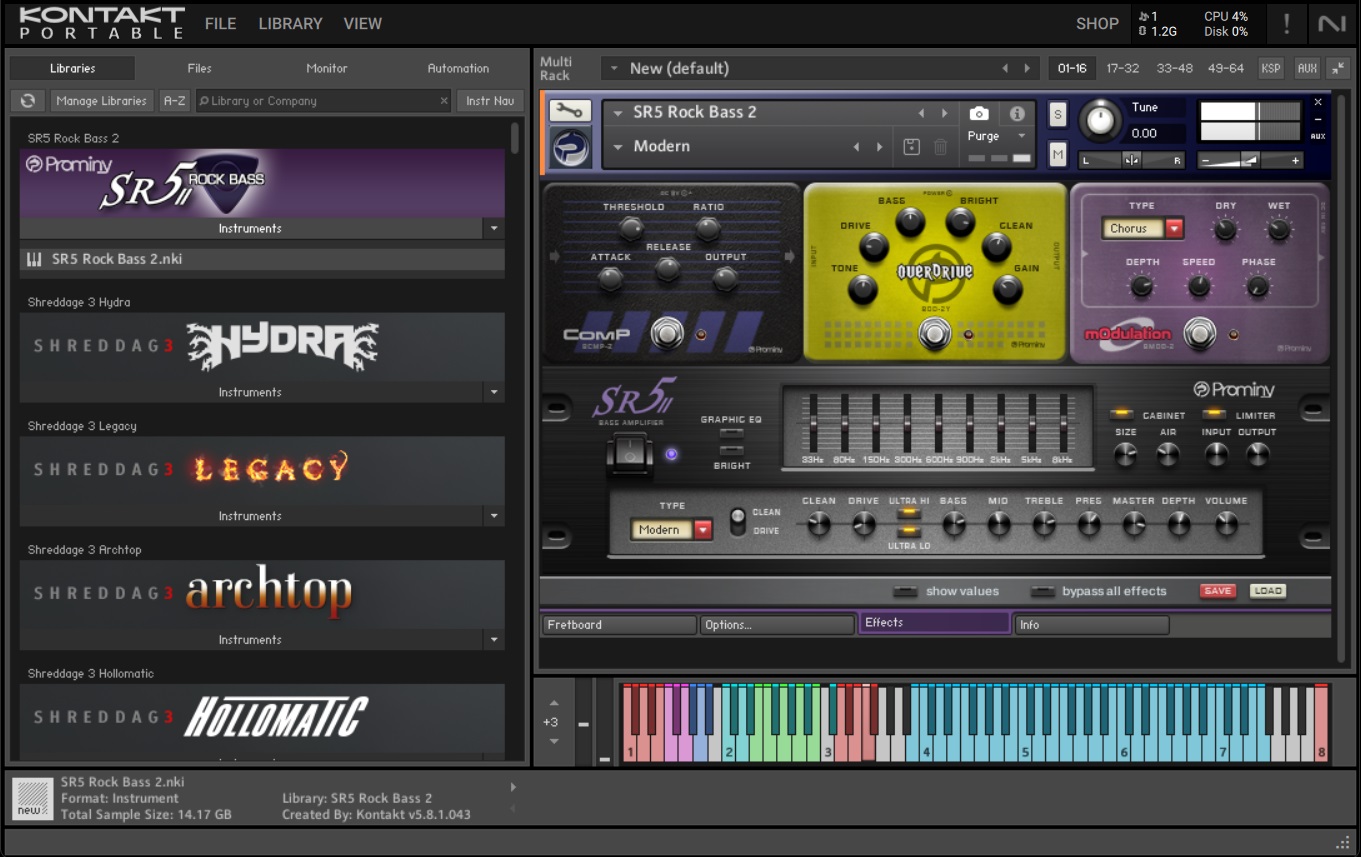
Task: Click the exclamation warning icon
Action: (1286, 24)
